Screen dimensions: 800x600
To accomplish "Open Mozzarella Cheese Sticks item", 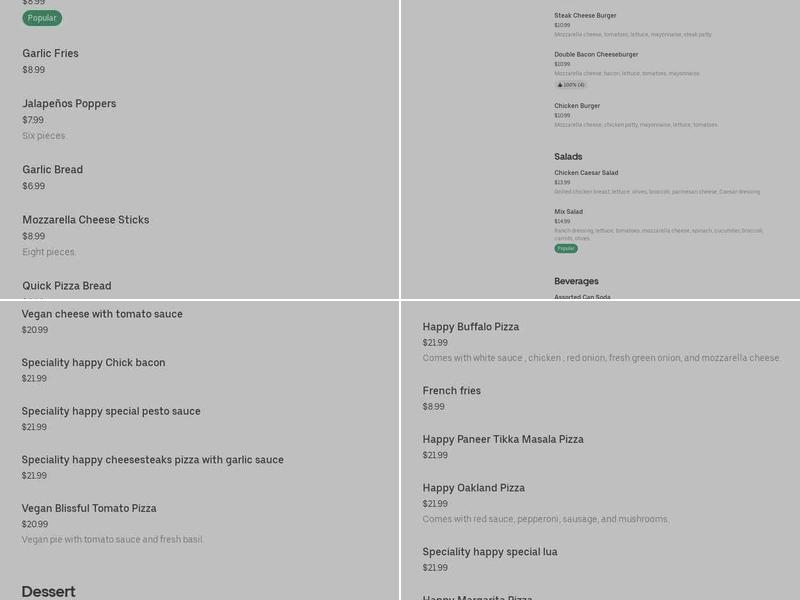I will tap(85, 220).
